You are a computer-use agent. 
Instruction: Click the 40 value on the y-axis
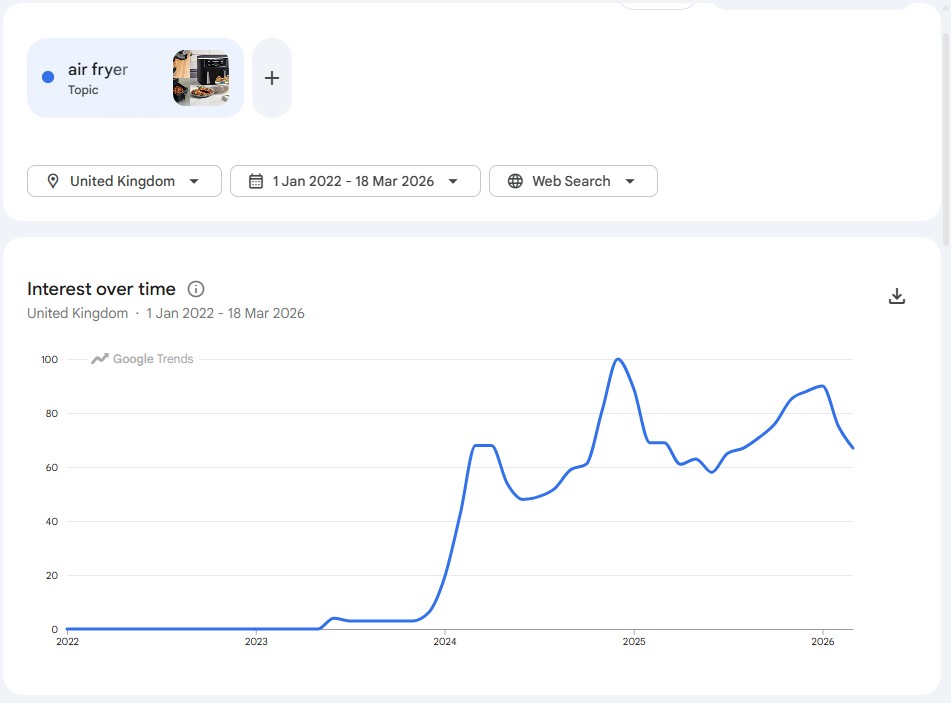click(52, 521)
